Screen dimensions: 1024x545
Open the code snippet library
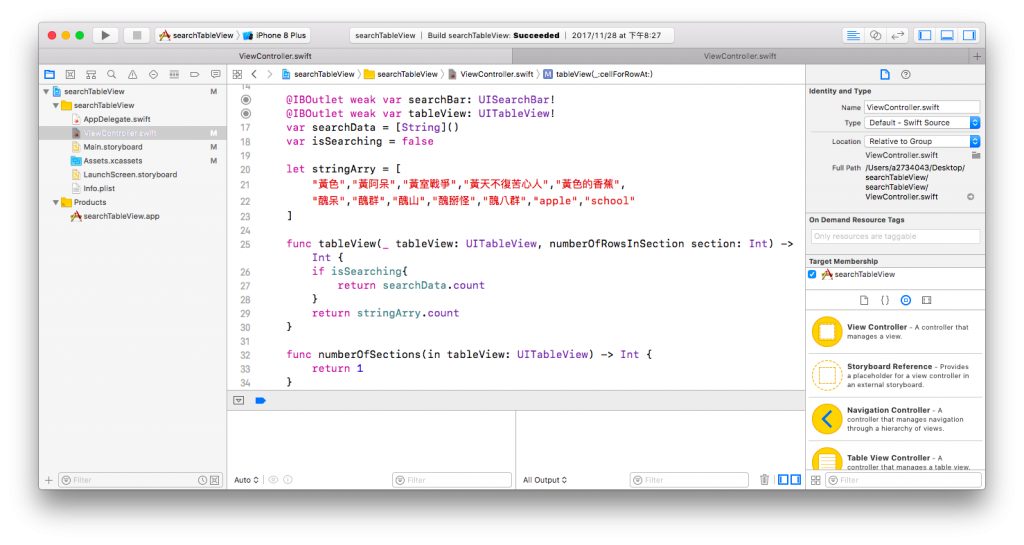point(885,300)
